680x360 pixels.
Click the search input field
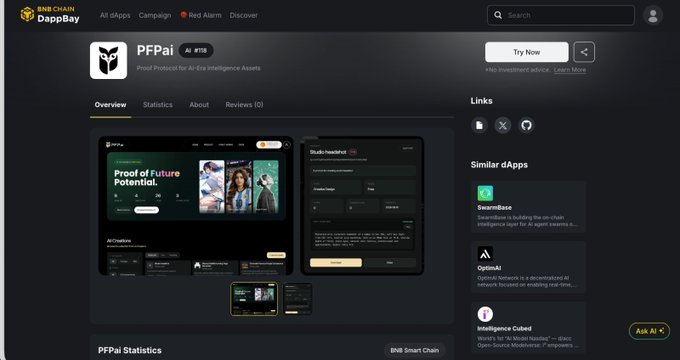coord(561,15)
